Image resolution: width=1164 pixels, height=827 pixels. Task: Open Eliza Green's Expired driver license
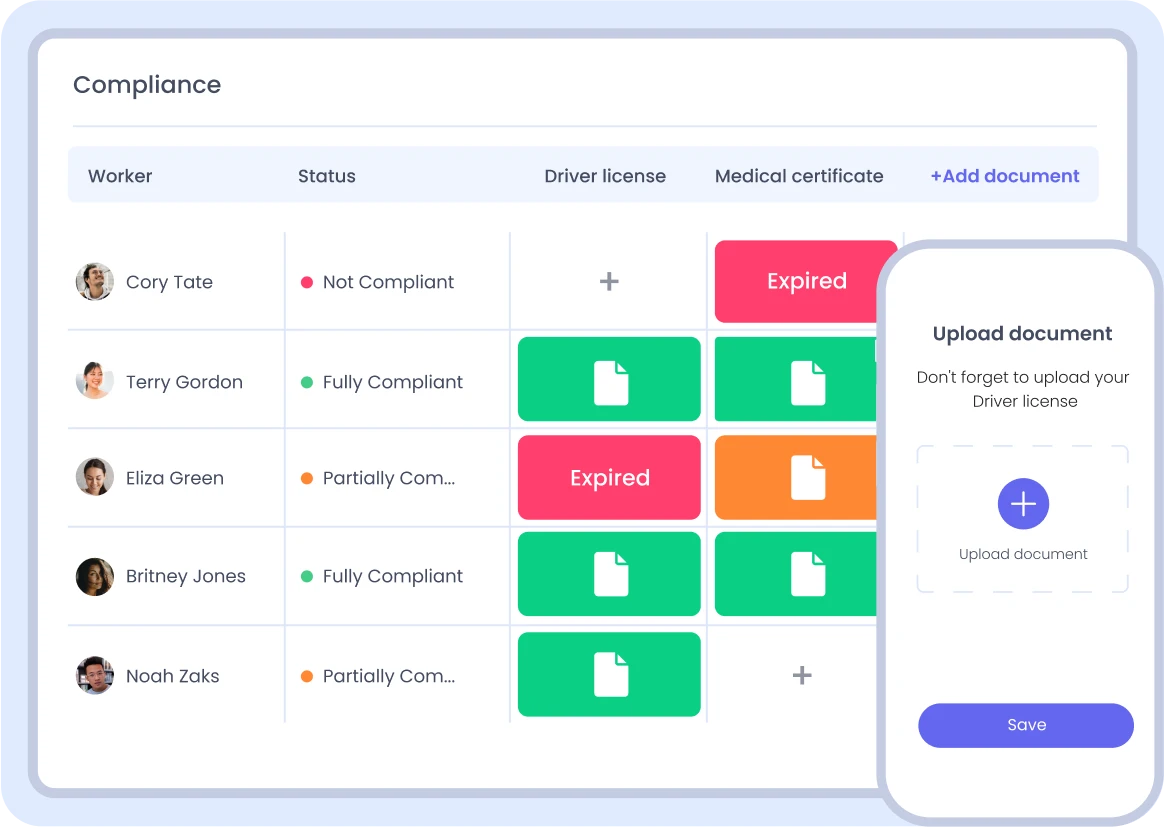pos(608,477)
